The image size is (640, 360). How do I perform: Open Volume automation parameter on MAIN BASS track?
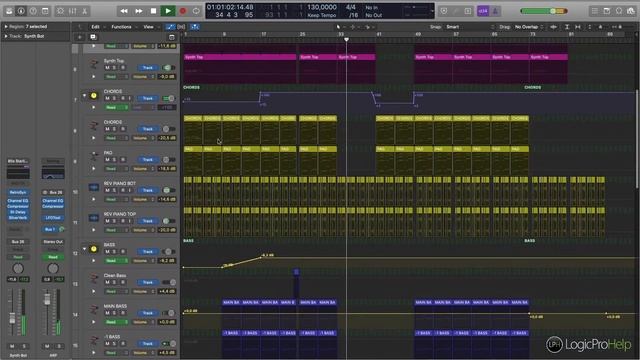[x=142, y=322]
